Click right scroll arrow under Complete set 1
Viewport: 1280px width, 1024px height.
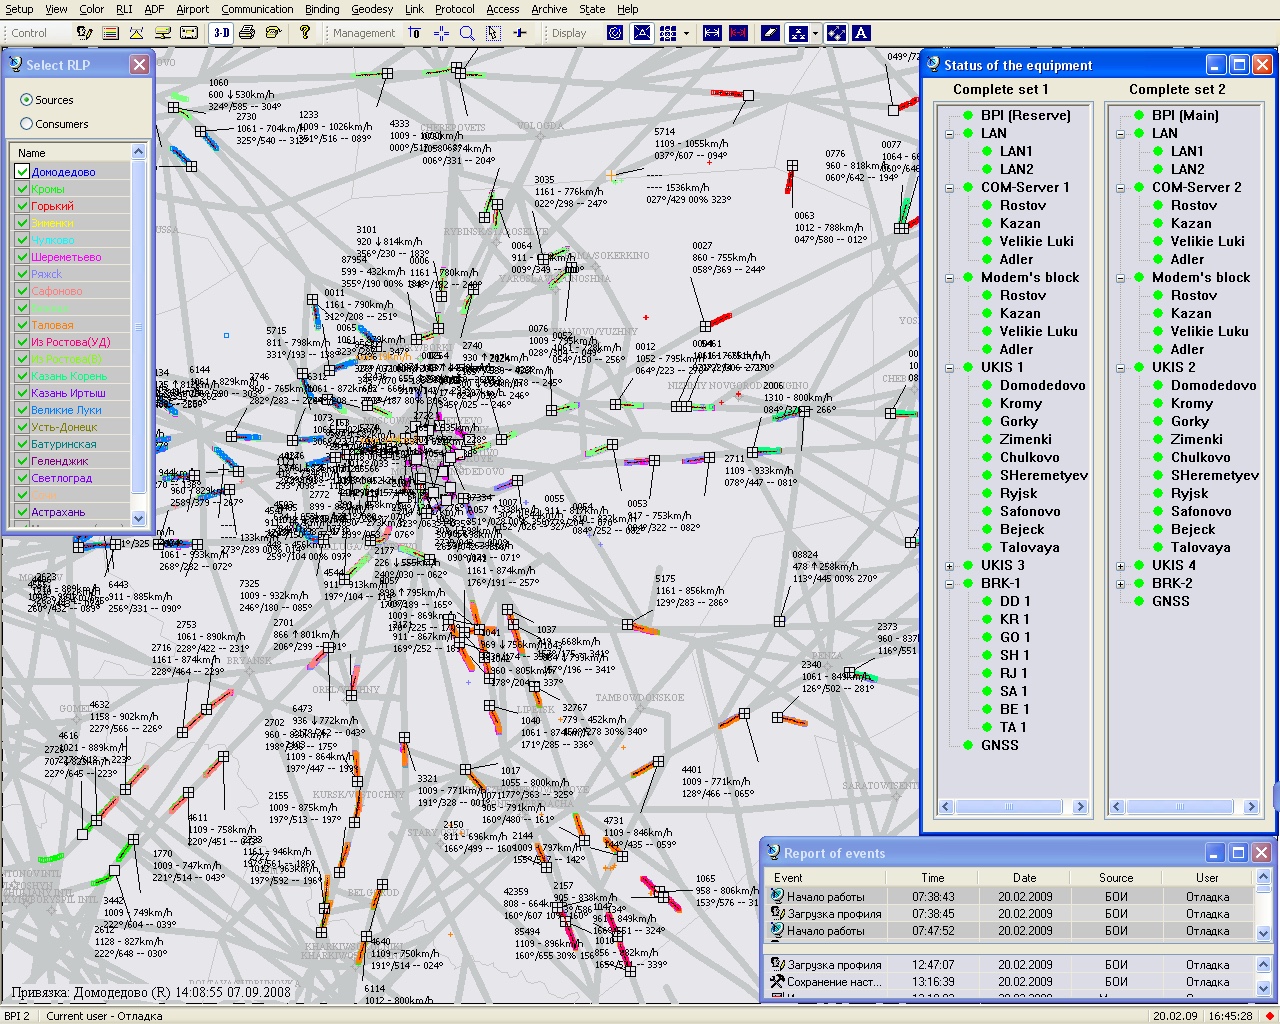[x=1080, y=807]
